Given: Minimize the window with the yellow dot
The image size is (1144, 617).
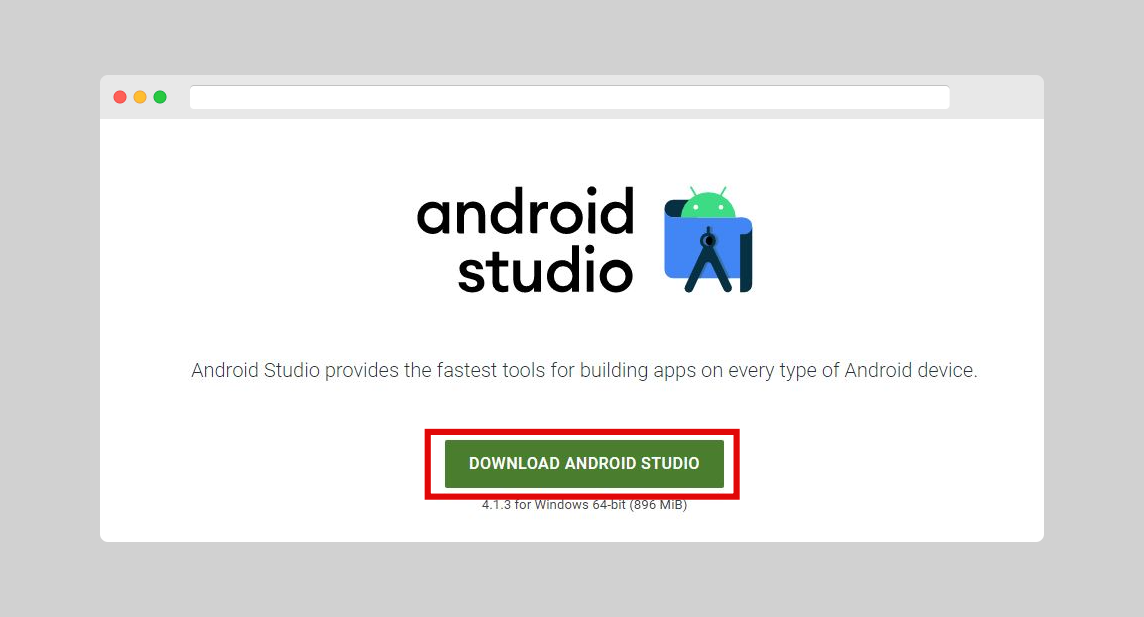Looking at the screenshot, I should point(140,97).
